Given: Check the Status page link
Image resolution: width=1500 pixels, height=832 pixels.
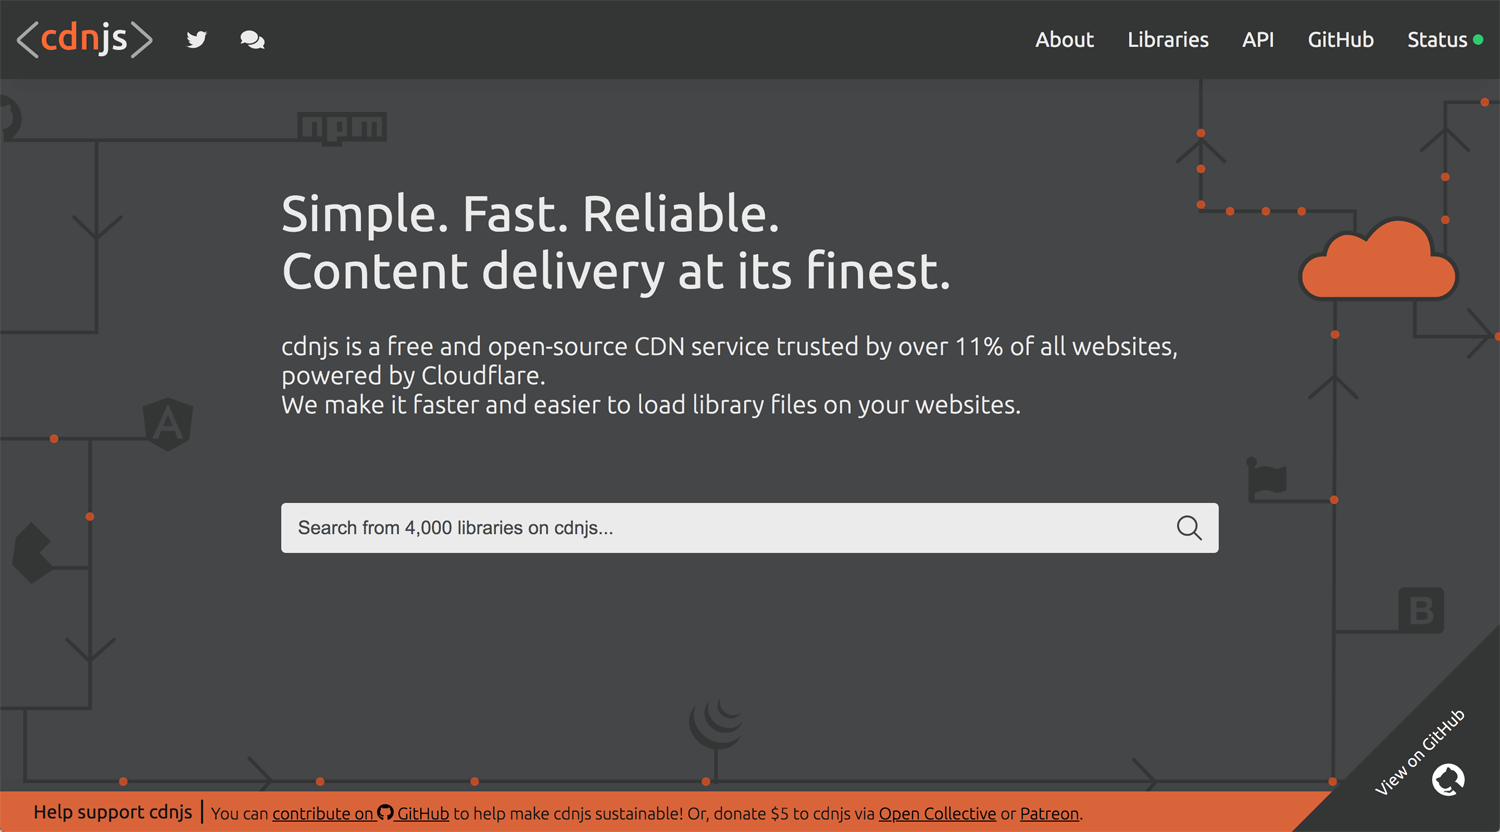Looking at the screenshot, I should 1445,40.
